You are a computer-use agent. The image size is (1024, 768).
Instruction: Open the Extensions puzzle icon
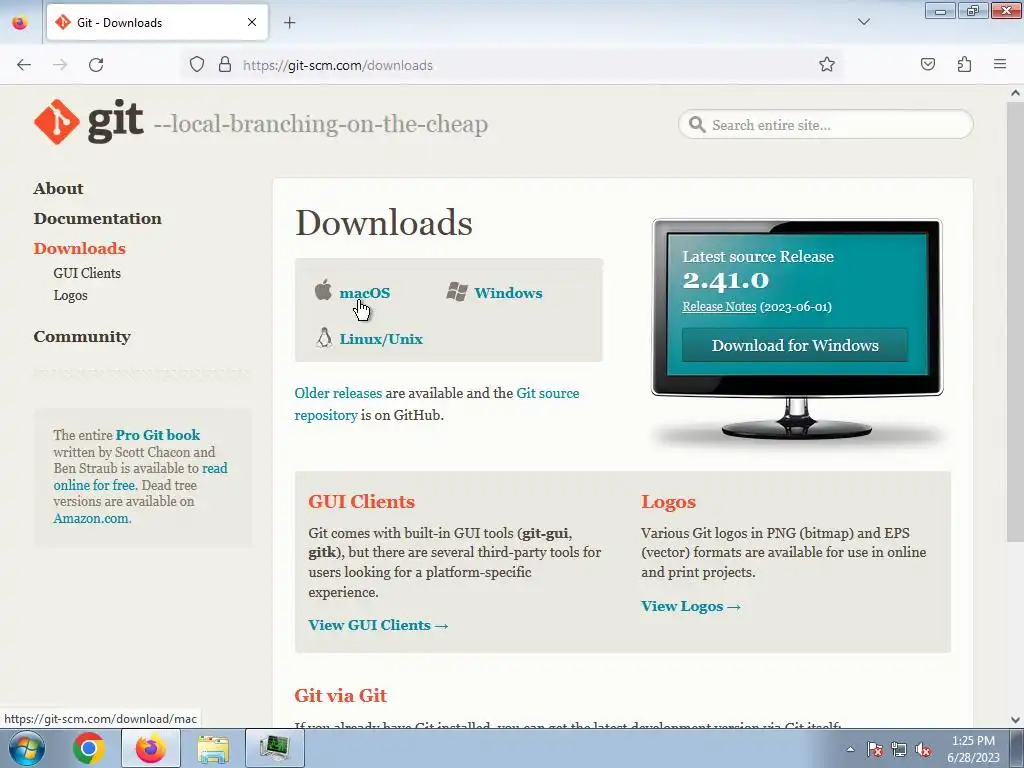(x=964, y=64)
